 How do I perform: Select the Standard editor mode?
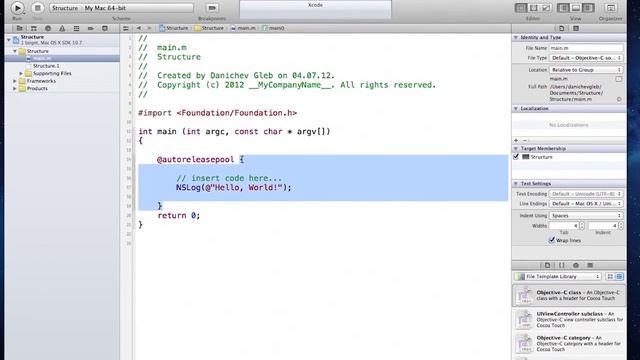pyautogui.click(x=521, y=8)
